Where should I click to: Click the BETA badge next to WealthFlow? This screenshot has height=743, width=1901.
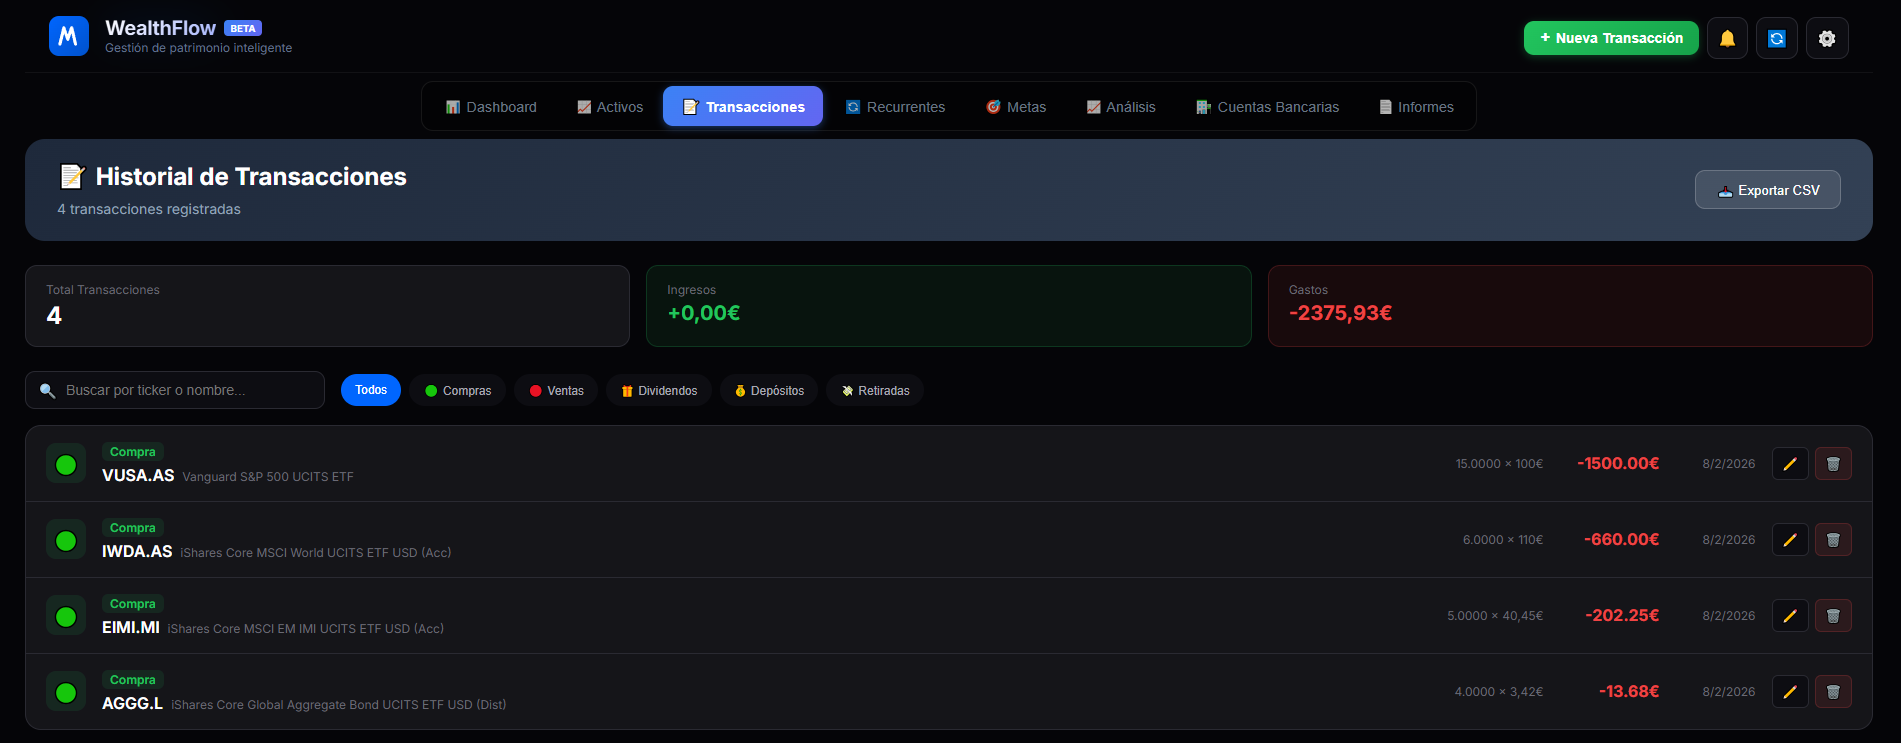[x=243, y=28]
